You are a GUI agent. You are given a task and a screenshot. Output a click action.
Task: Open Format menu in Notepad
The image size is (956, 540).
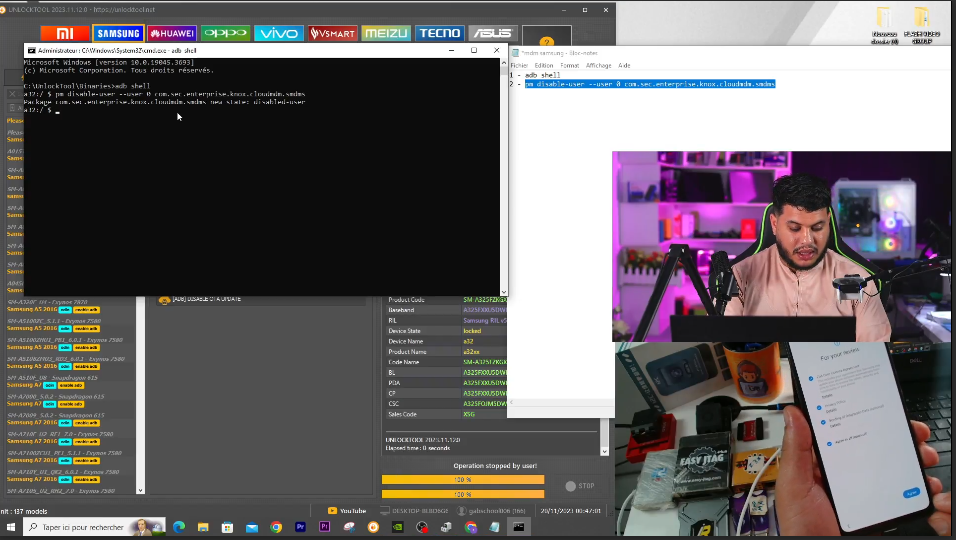(x=569, y=65)
